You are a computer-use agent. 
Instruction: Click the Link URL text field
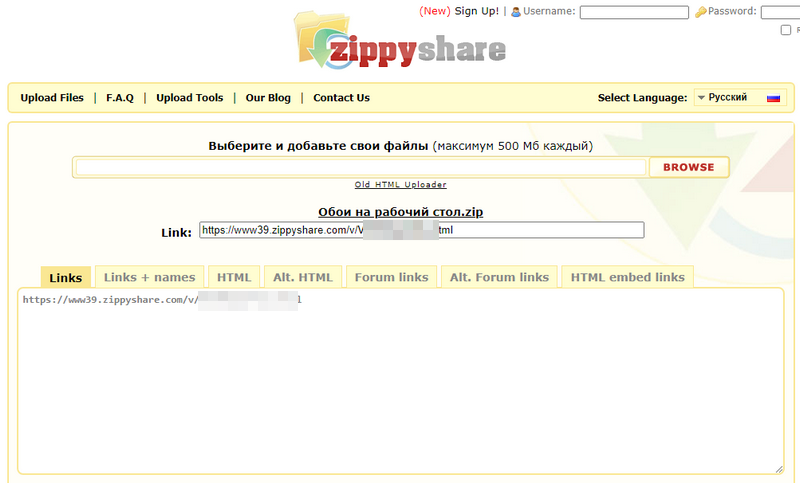421,230
